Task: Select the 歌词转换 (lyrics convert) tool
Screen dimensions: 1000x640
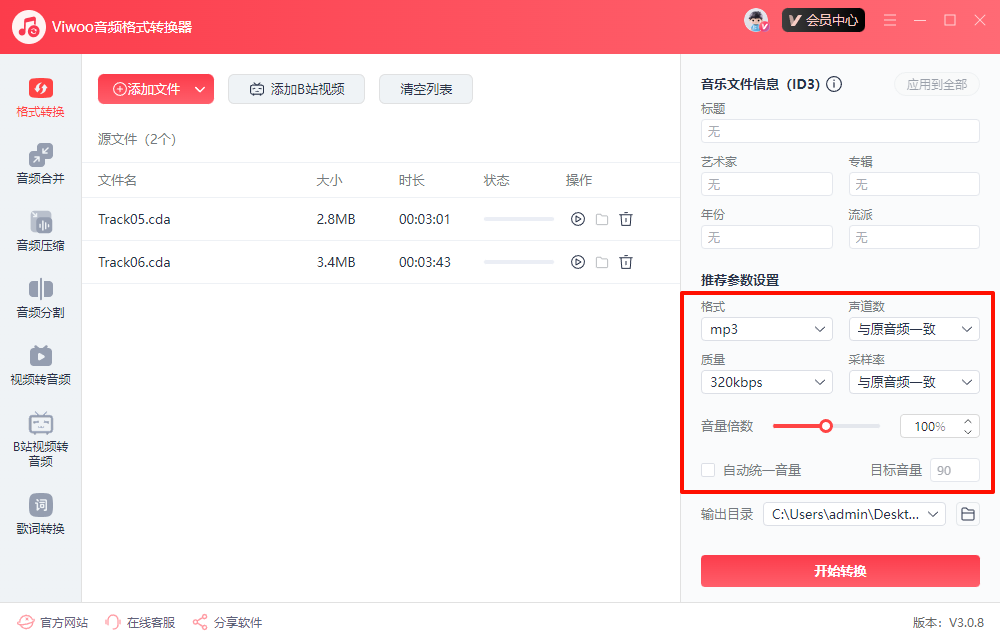Action: click(x=40, y=512)
